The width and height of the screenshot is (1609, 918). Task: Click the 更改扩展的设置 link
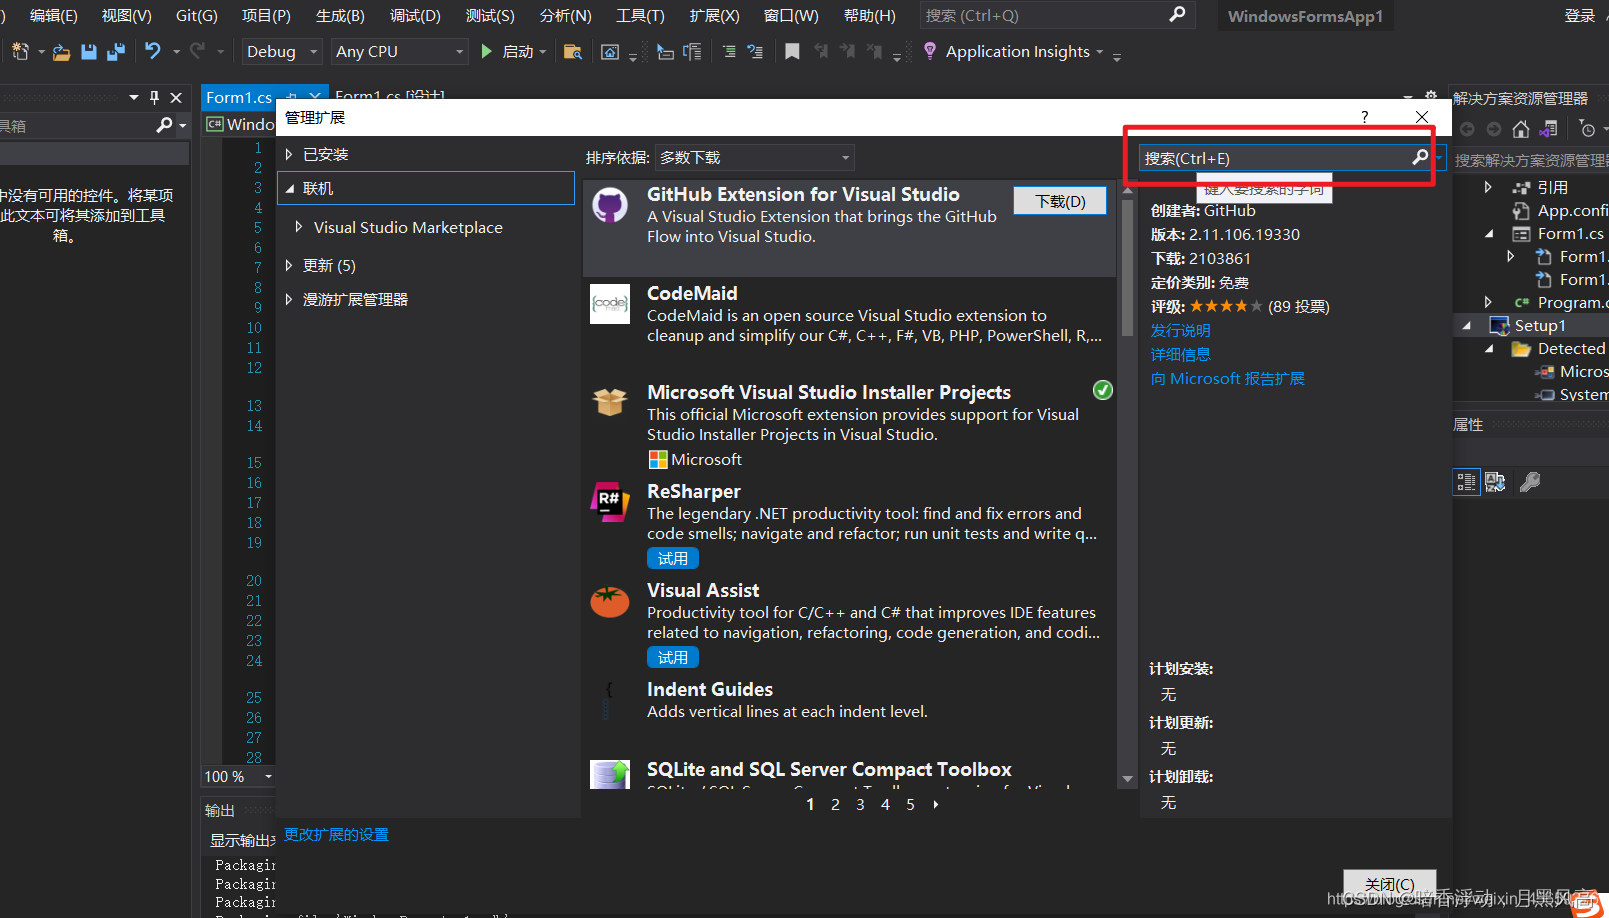(x=336, y=834)
